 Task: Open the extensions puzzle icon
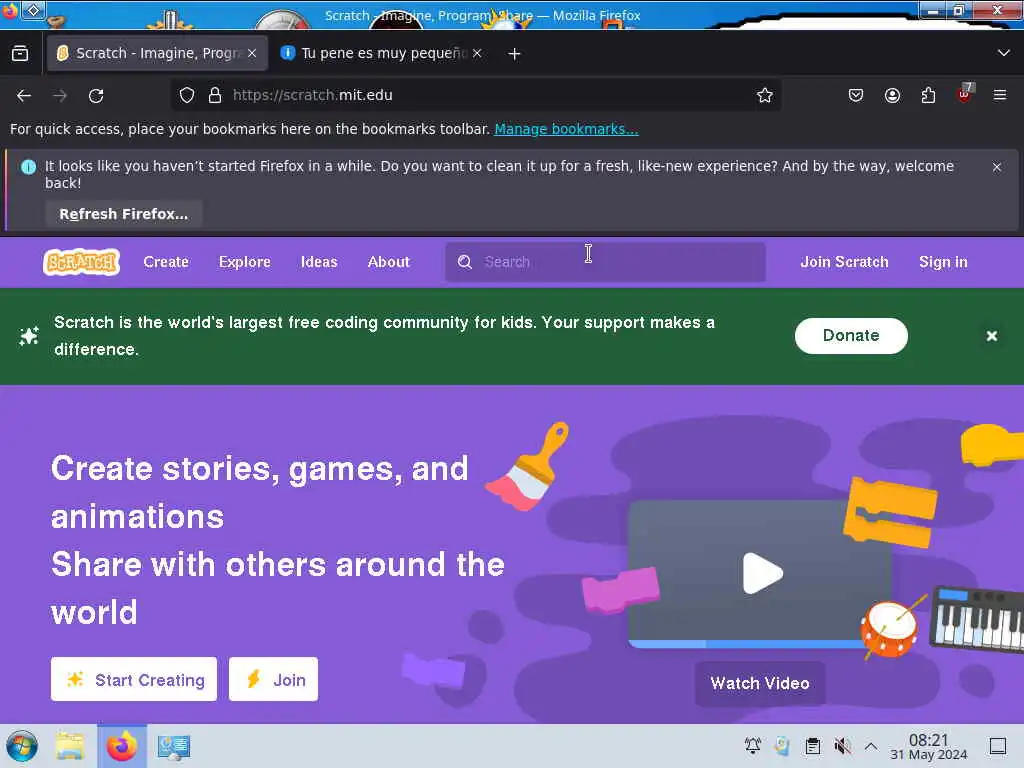928,95
